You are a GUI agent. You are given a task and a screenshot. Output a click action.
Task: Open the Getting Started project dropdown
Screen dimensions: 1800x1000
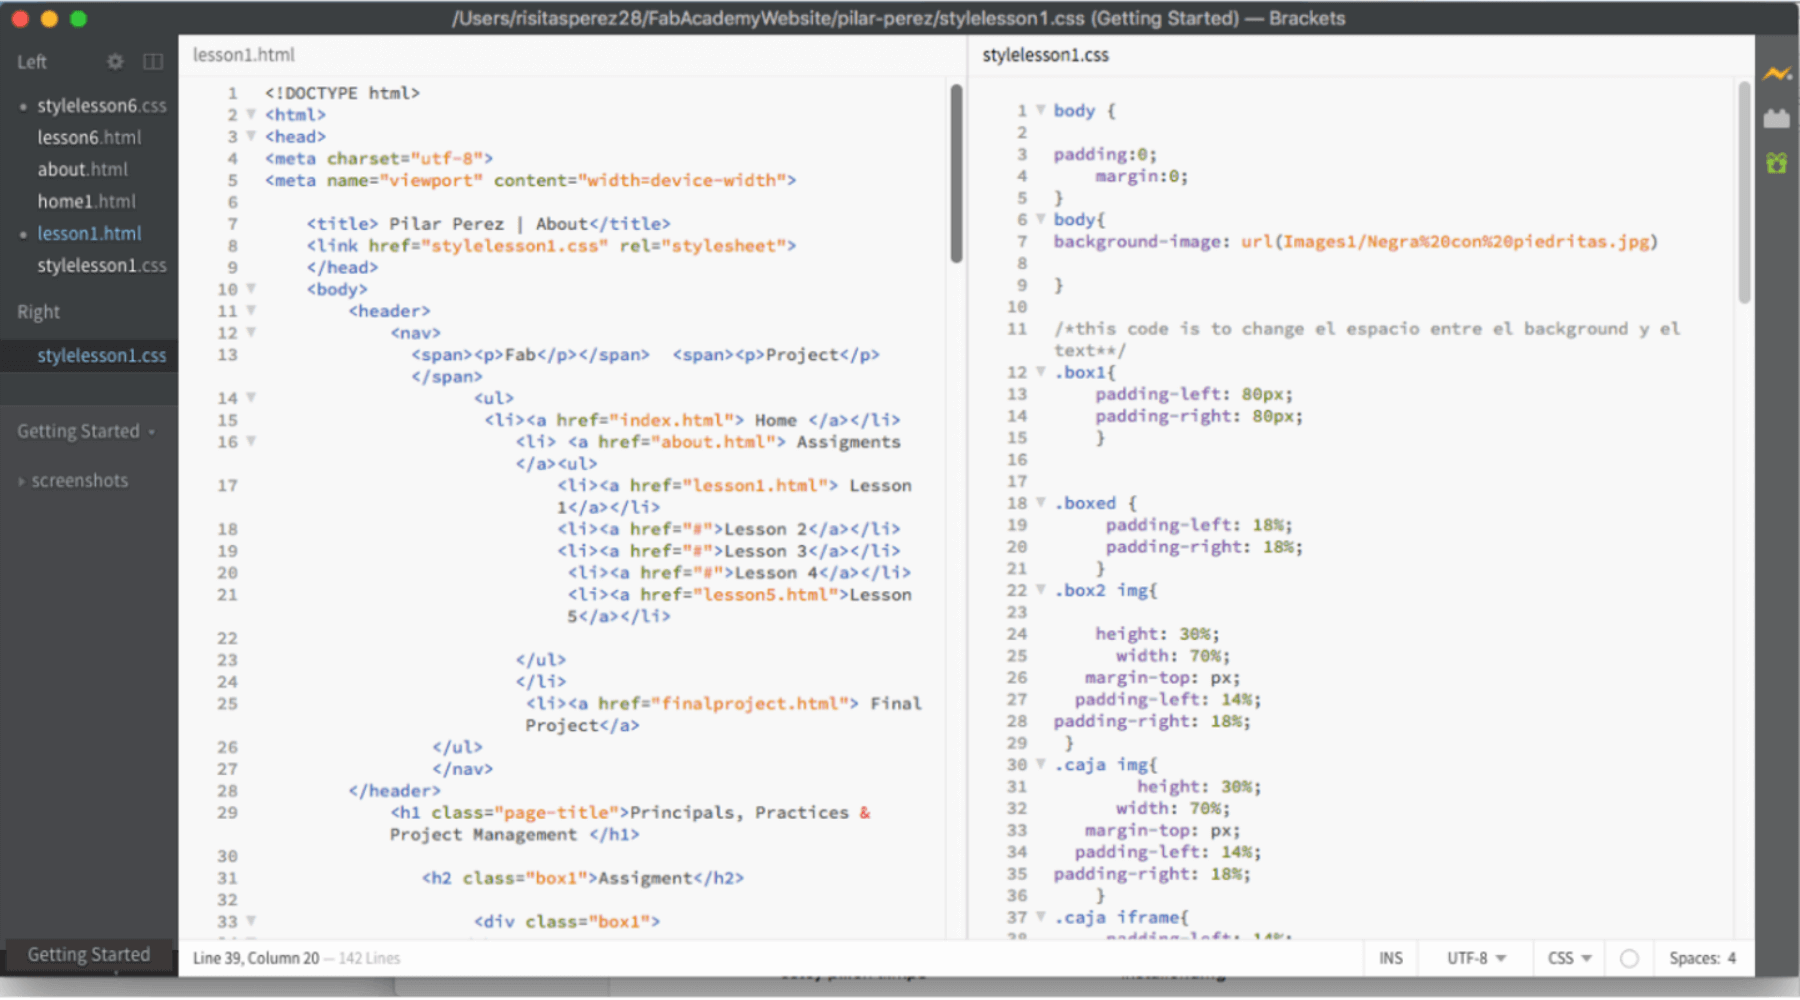[86, 431]
